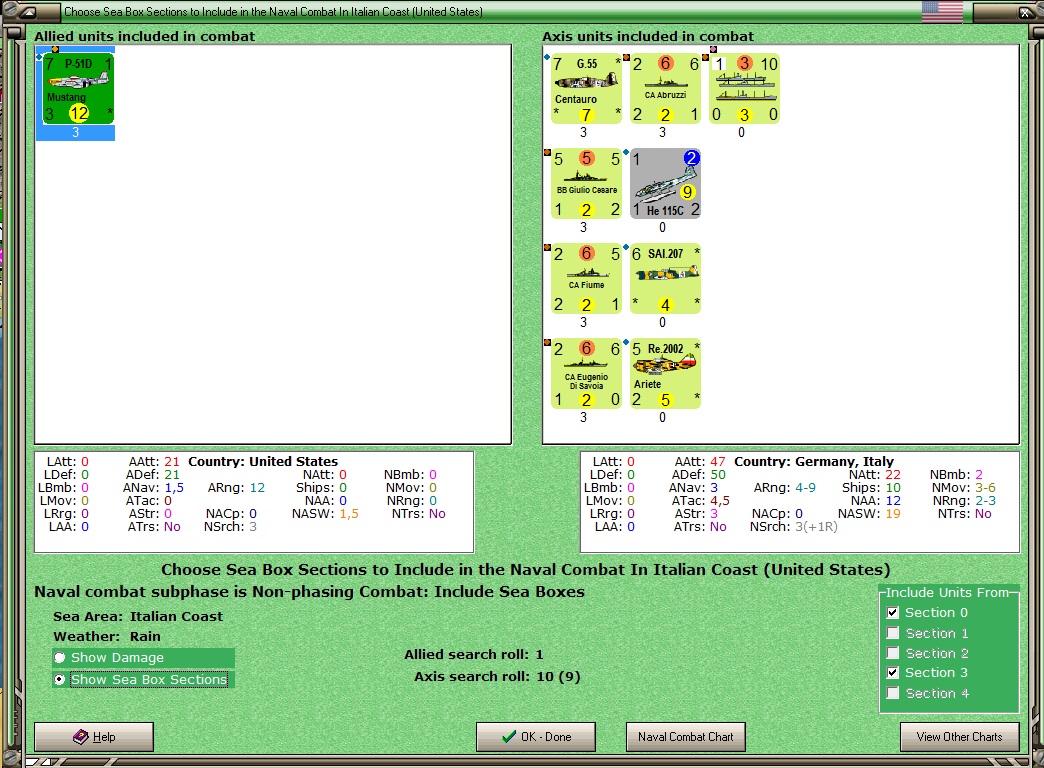This screenshot has width=1044, height=768.
Task: Click the Axis Ships: 10 stat
Action: pyautogui.click(x=871, y=488)
